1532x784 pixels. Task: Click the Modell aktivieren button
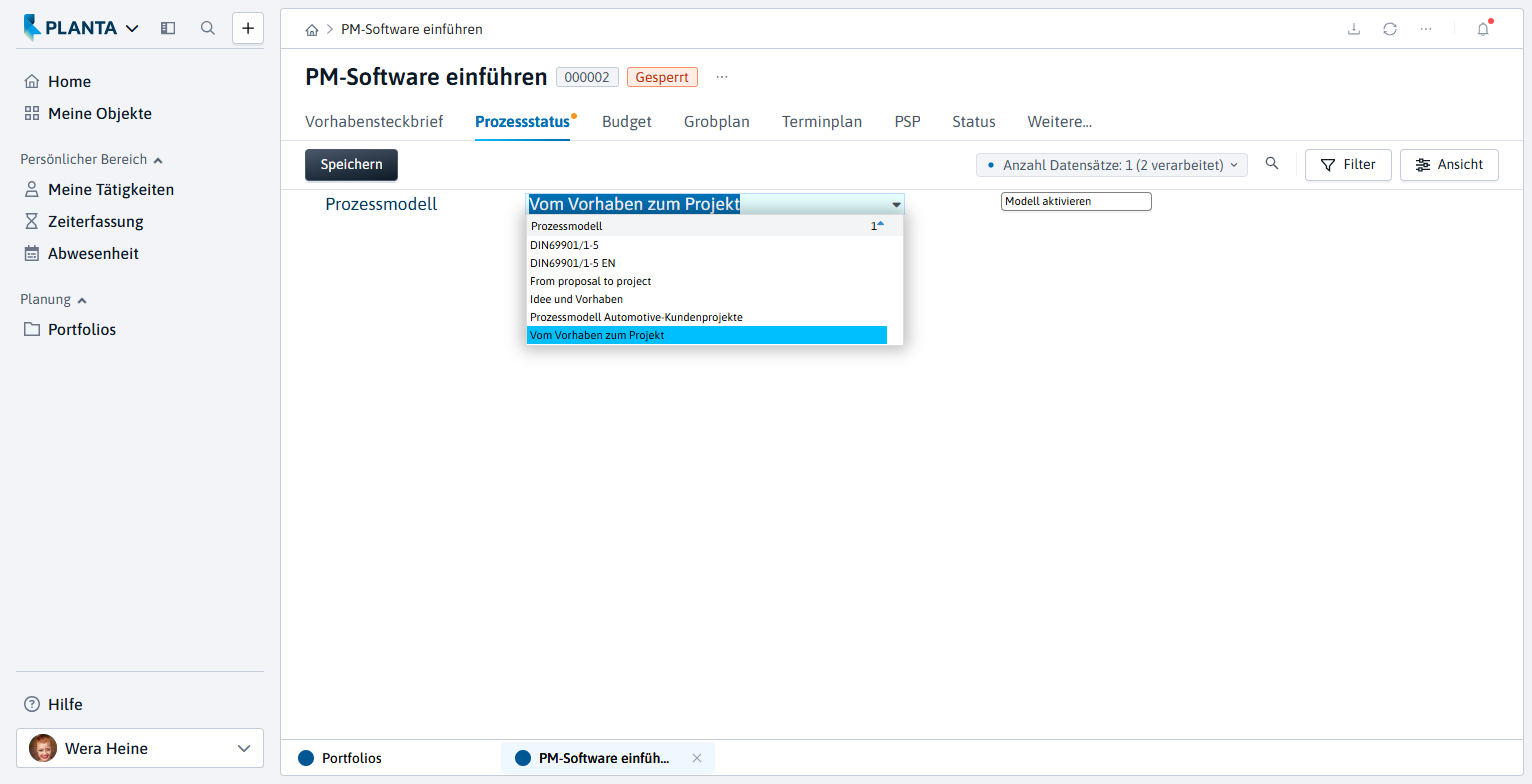[1076, 202]
